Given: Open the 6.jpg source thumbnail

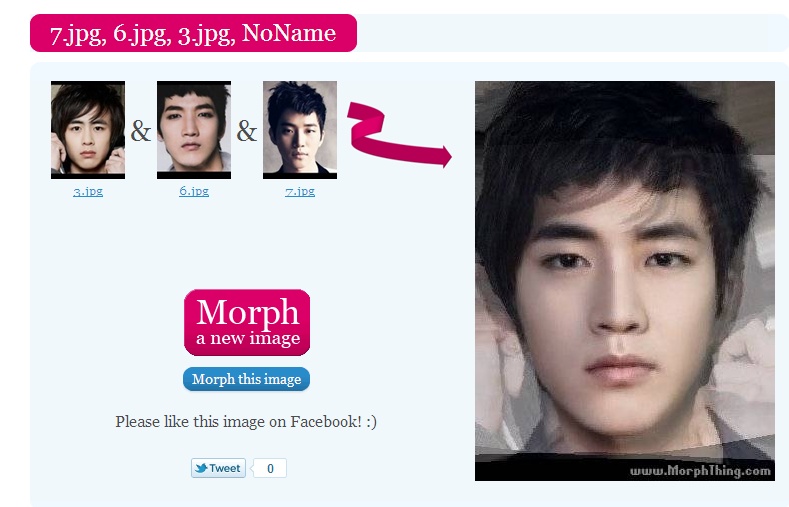Looking at the screenshot, I should [194, 130].
